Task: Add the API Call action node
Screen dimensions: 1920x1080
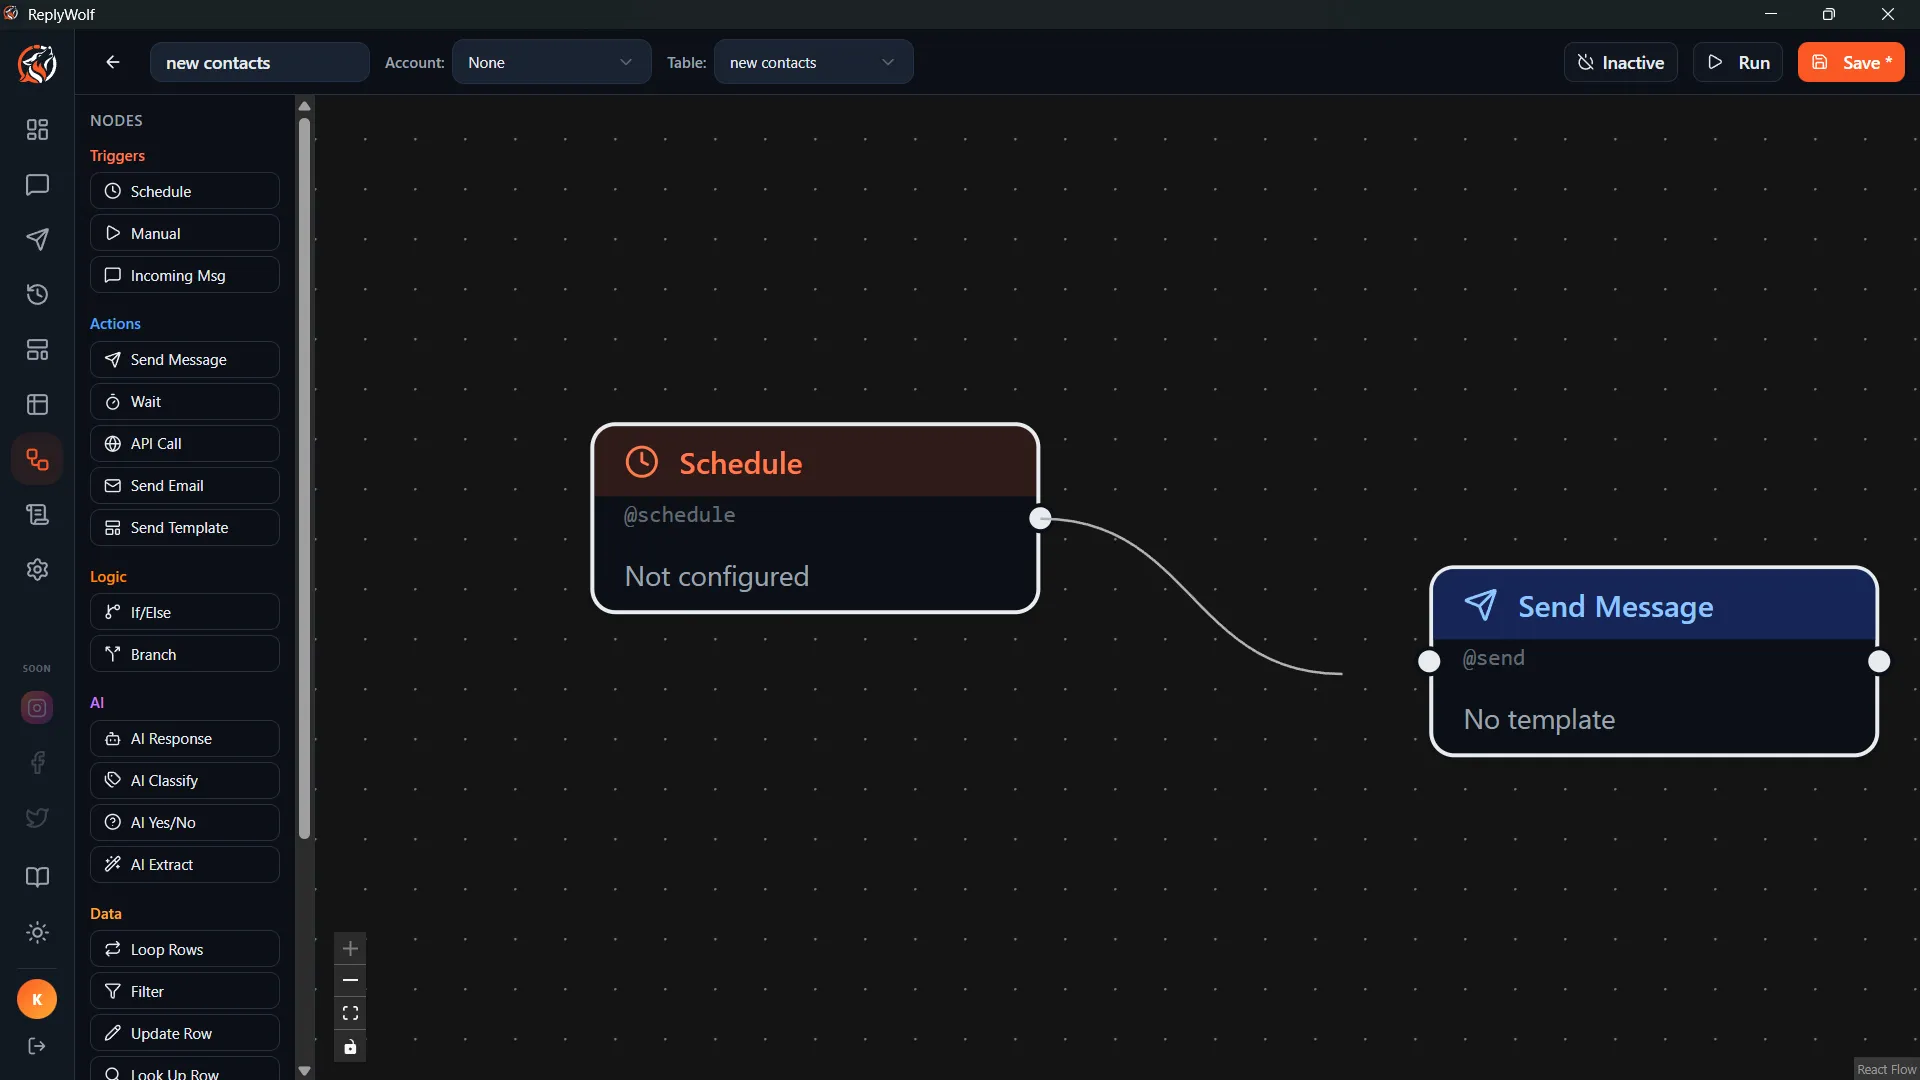Action: 185,443
